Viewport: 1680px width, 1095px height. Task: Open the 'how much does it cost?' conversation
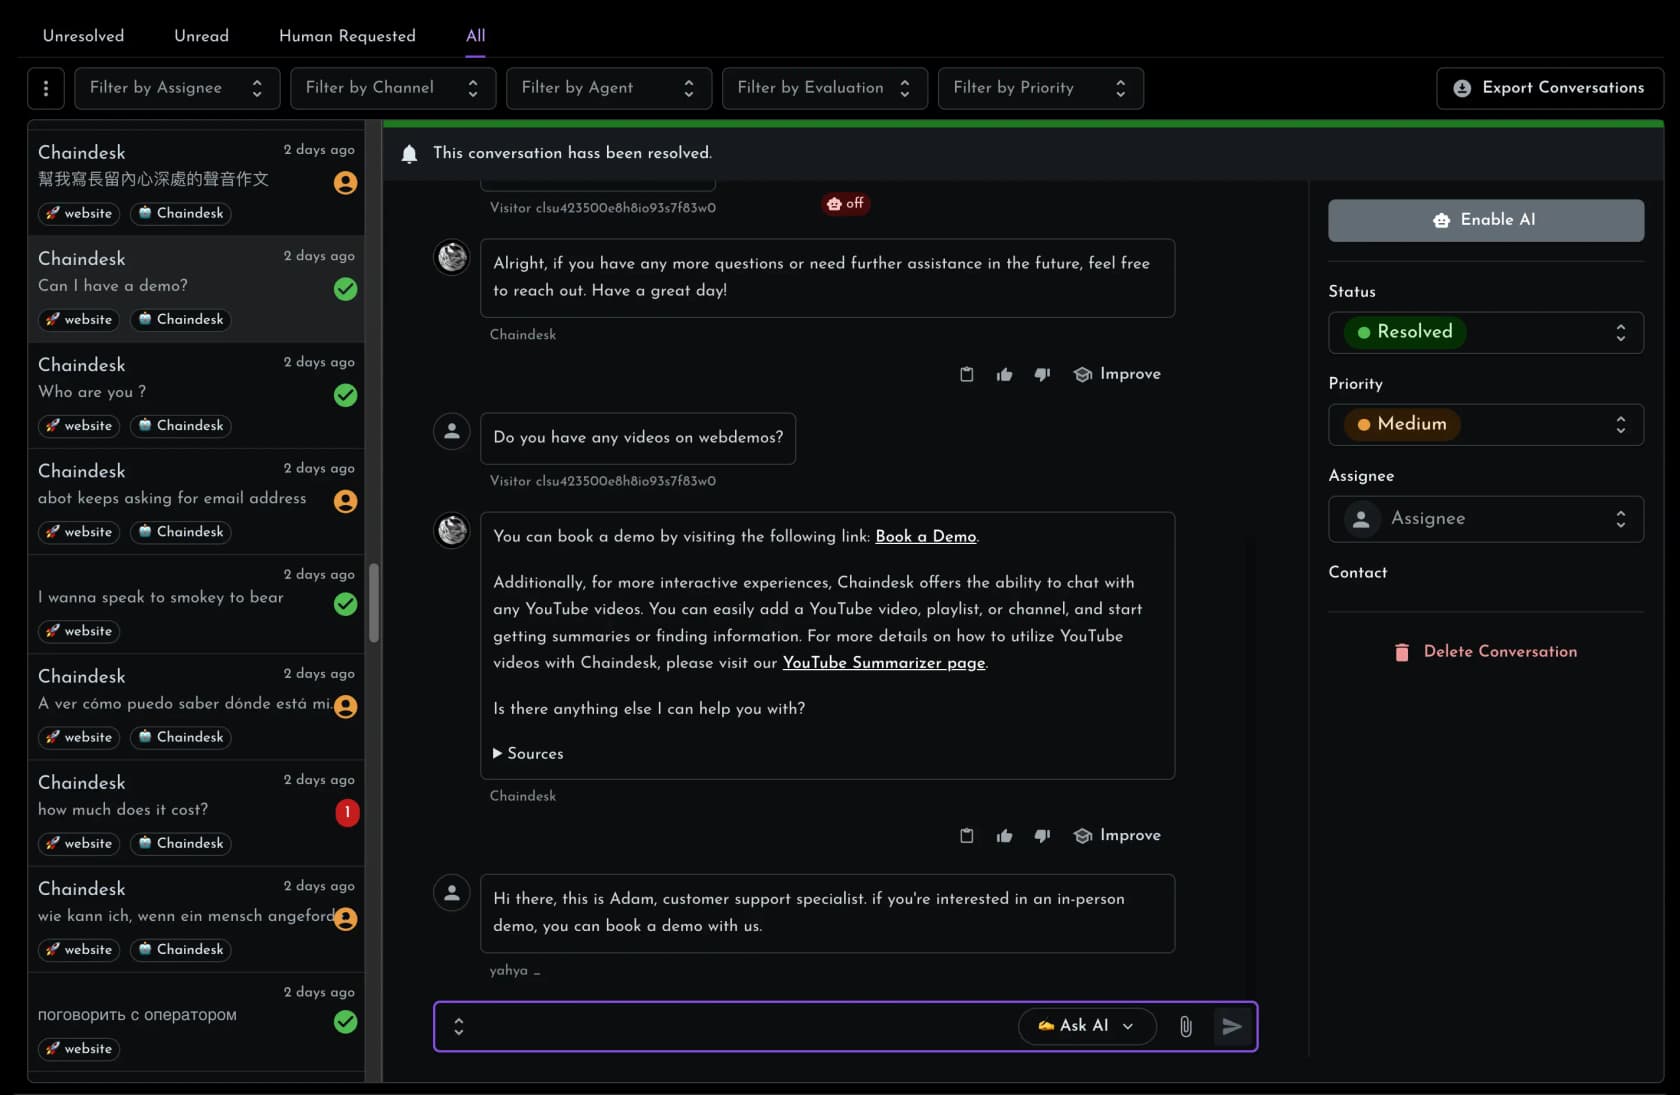coord(196,813)
